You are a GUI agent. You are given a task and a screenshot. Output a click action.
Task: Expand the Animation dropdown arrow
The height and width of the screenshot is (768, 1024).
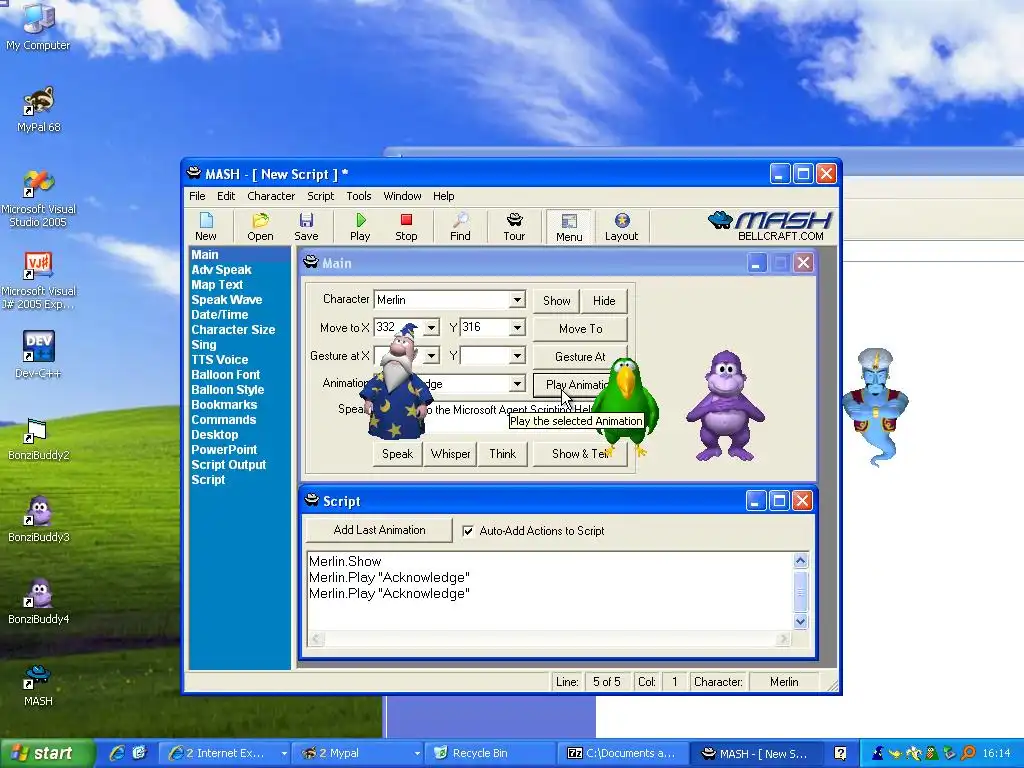517,383
